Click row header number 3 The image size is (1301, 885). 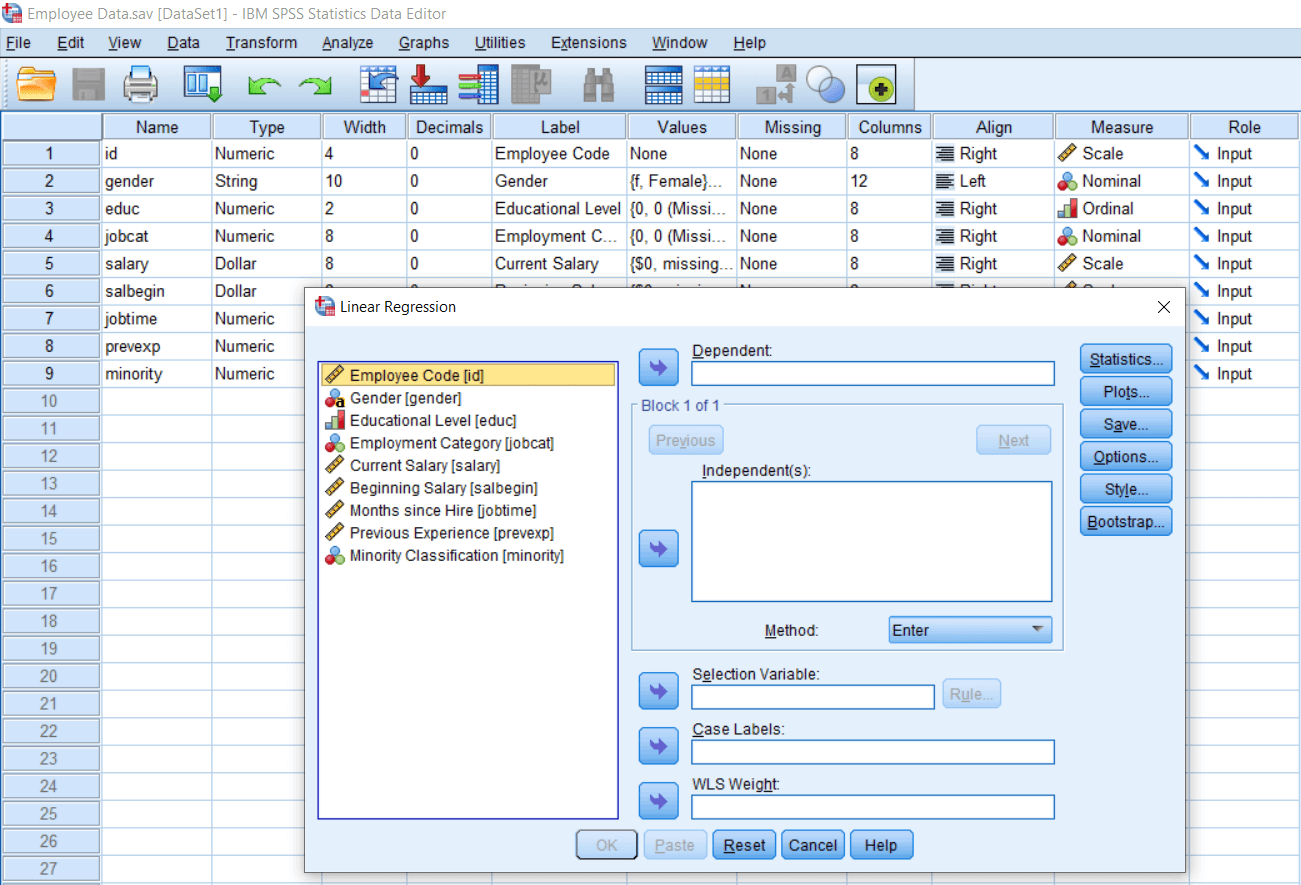point(51,209)
